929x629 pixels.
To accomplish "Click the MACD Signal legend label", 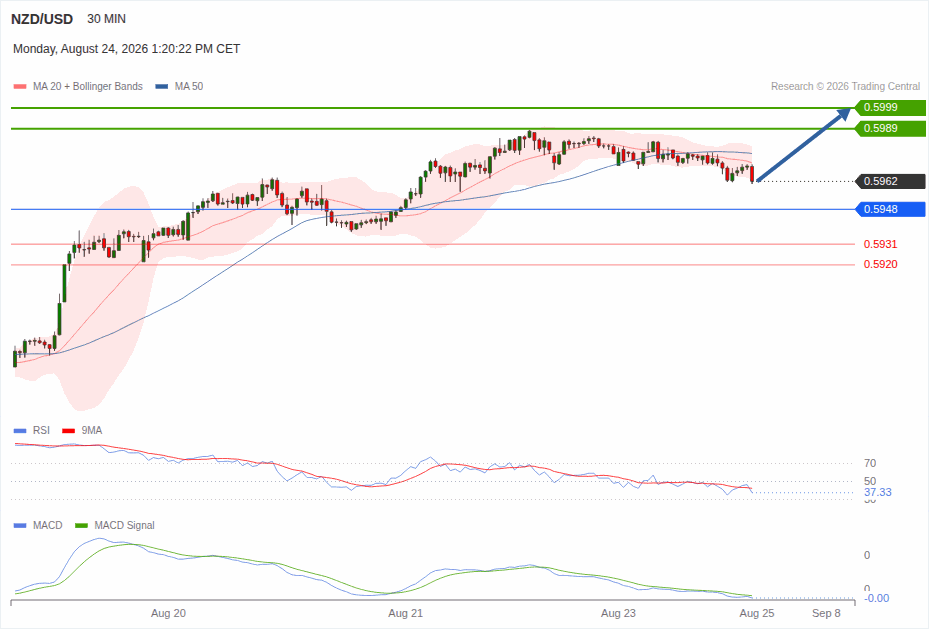I will coord(124,525).
